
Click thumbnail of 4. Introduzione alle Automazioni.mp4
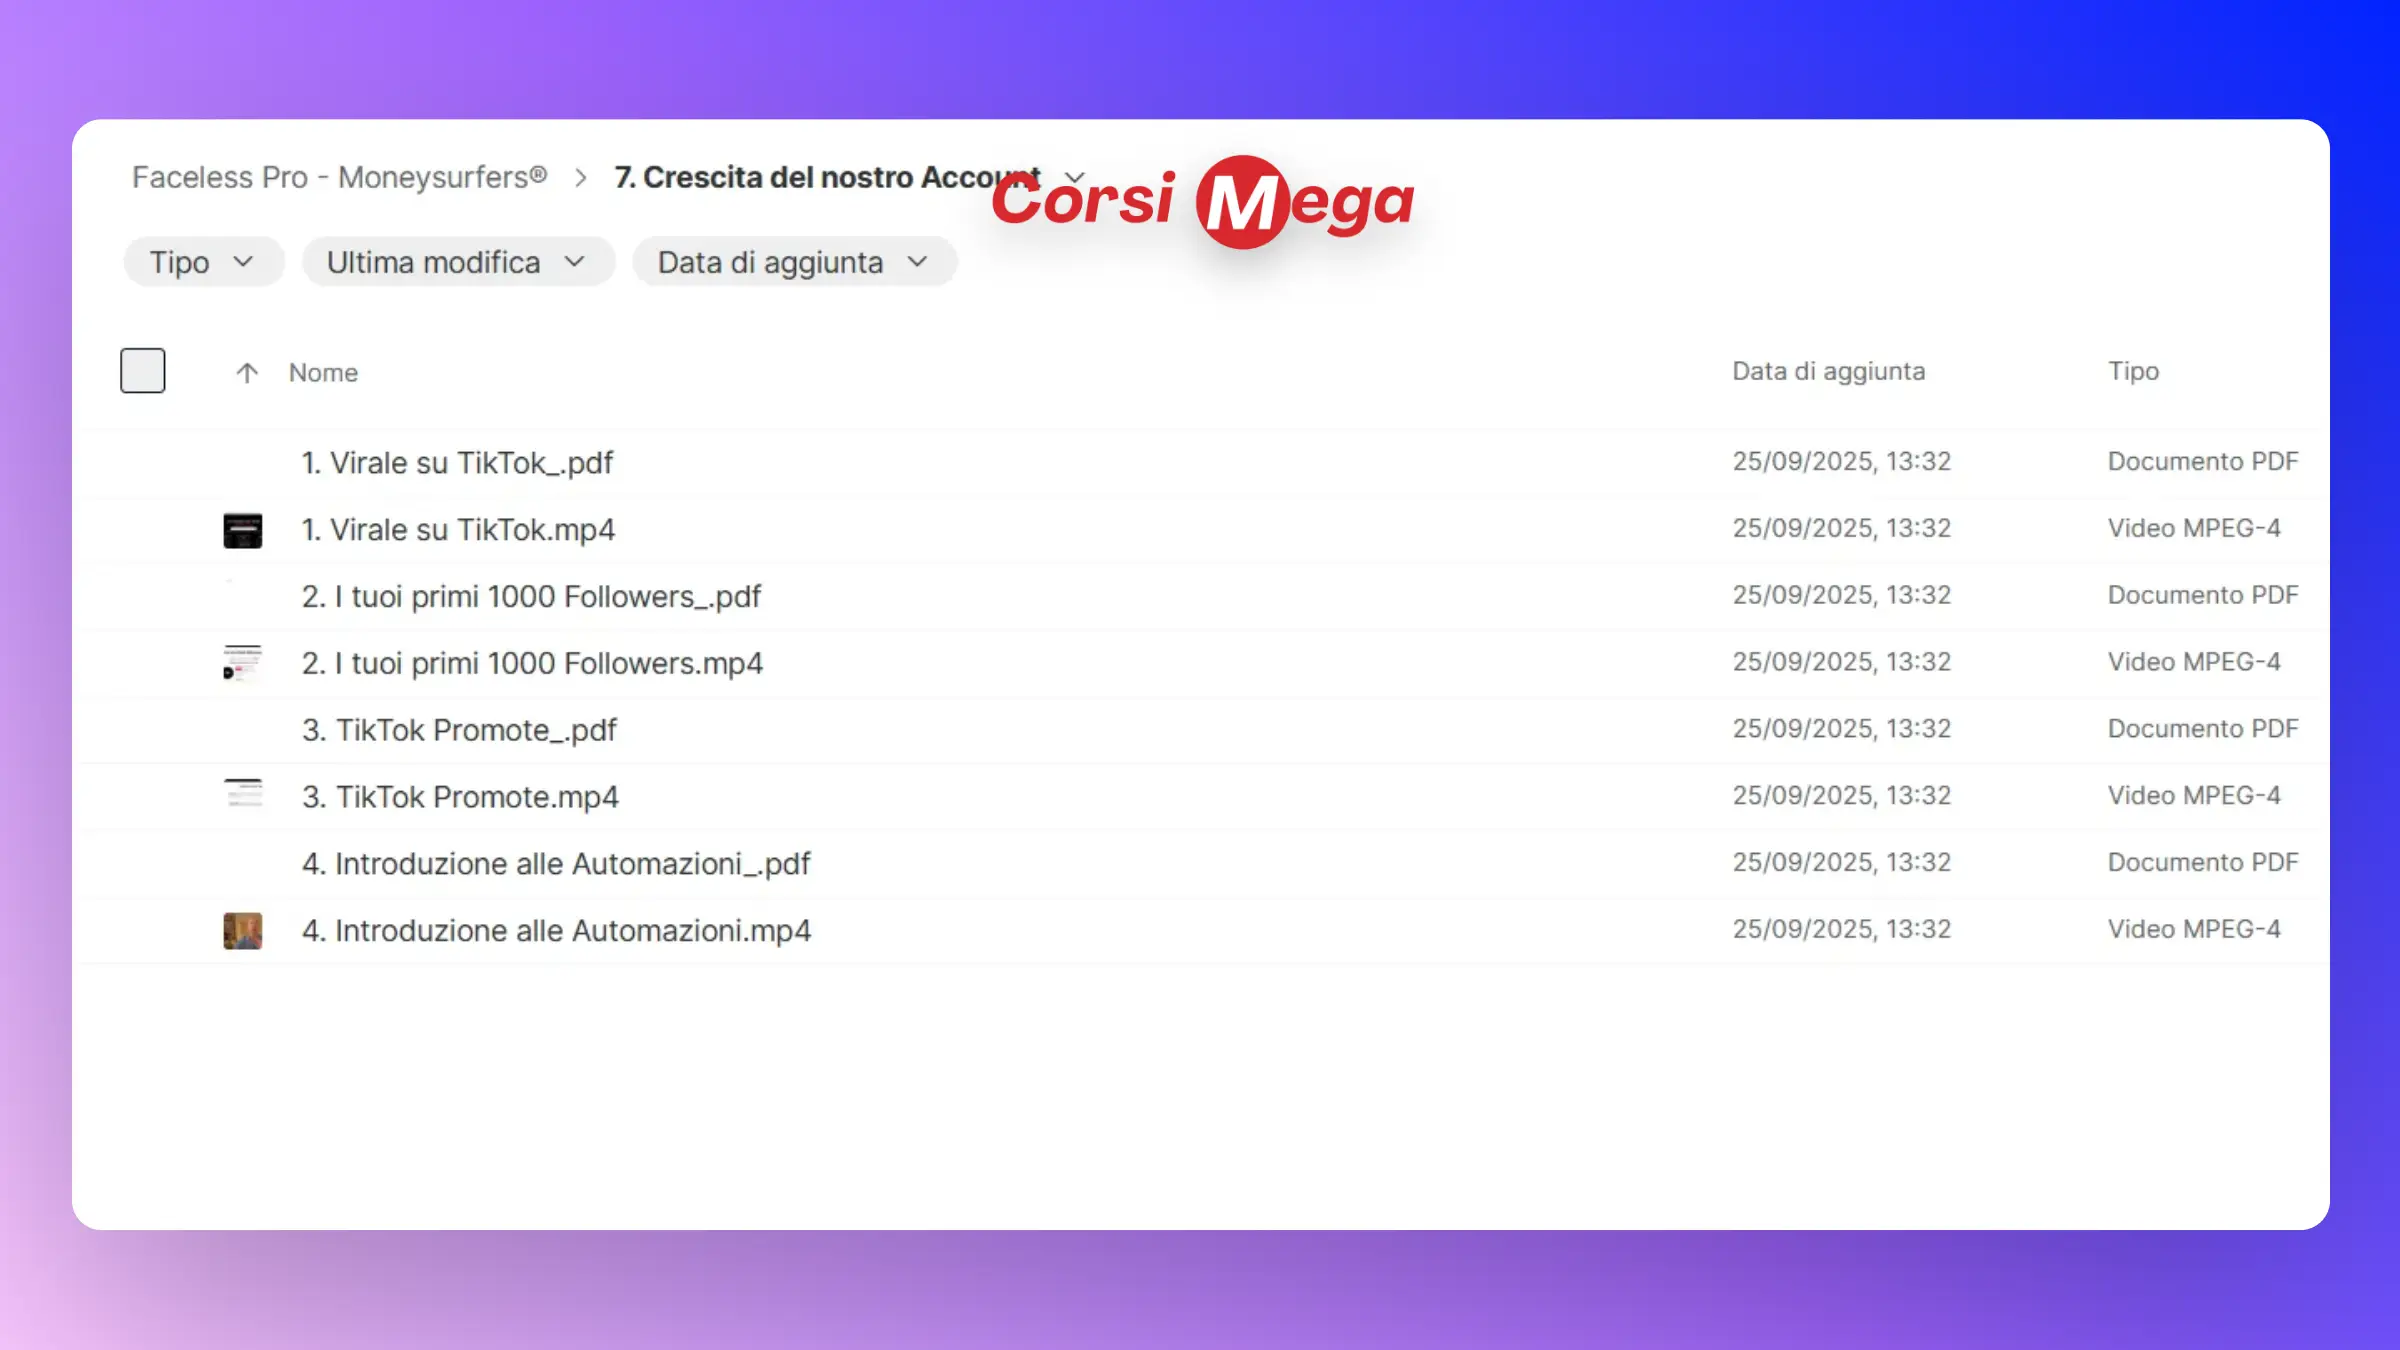click(x=242, y=930)
